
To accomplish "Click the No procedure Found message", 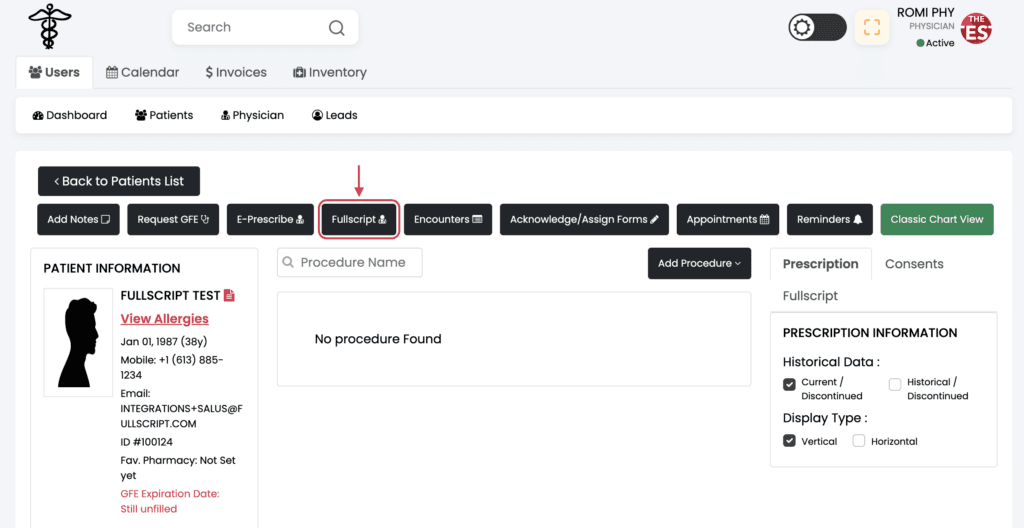I will (x=378, y=339).
